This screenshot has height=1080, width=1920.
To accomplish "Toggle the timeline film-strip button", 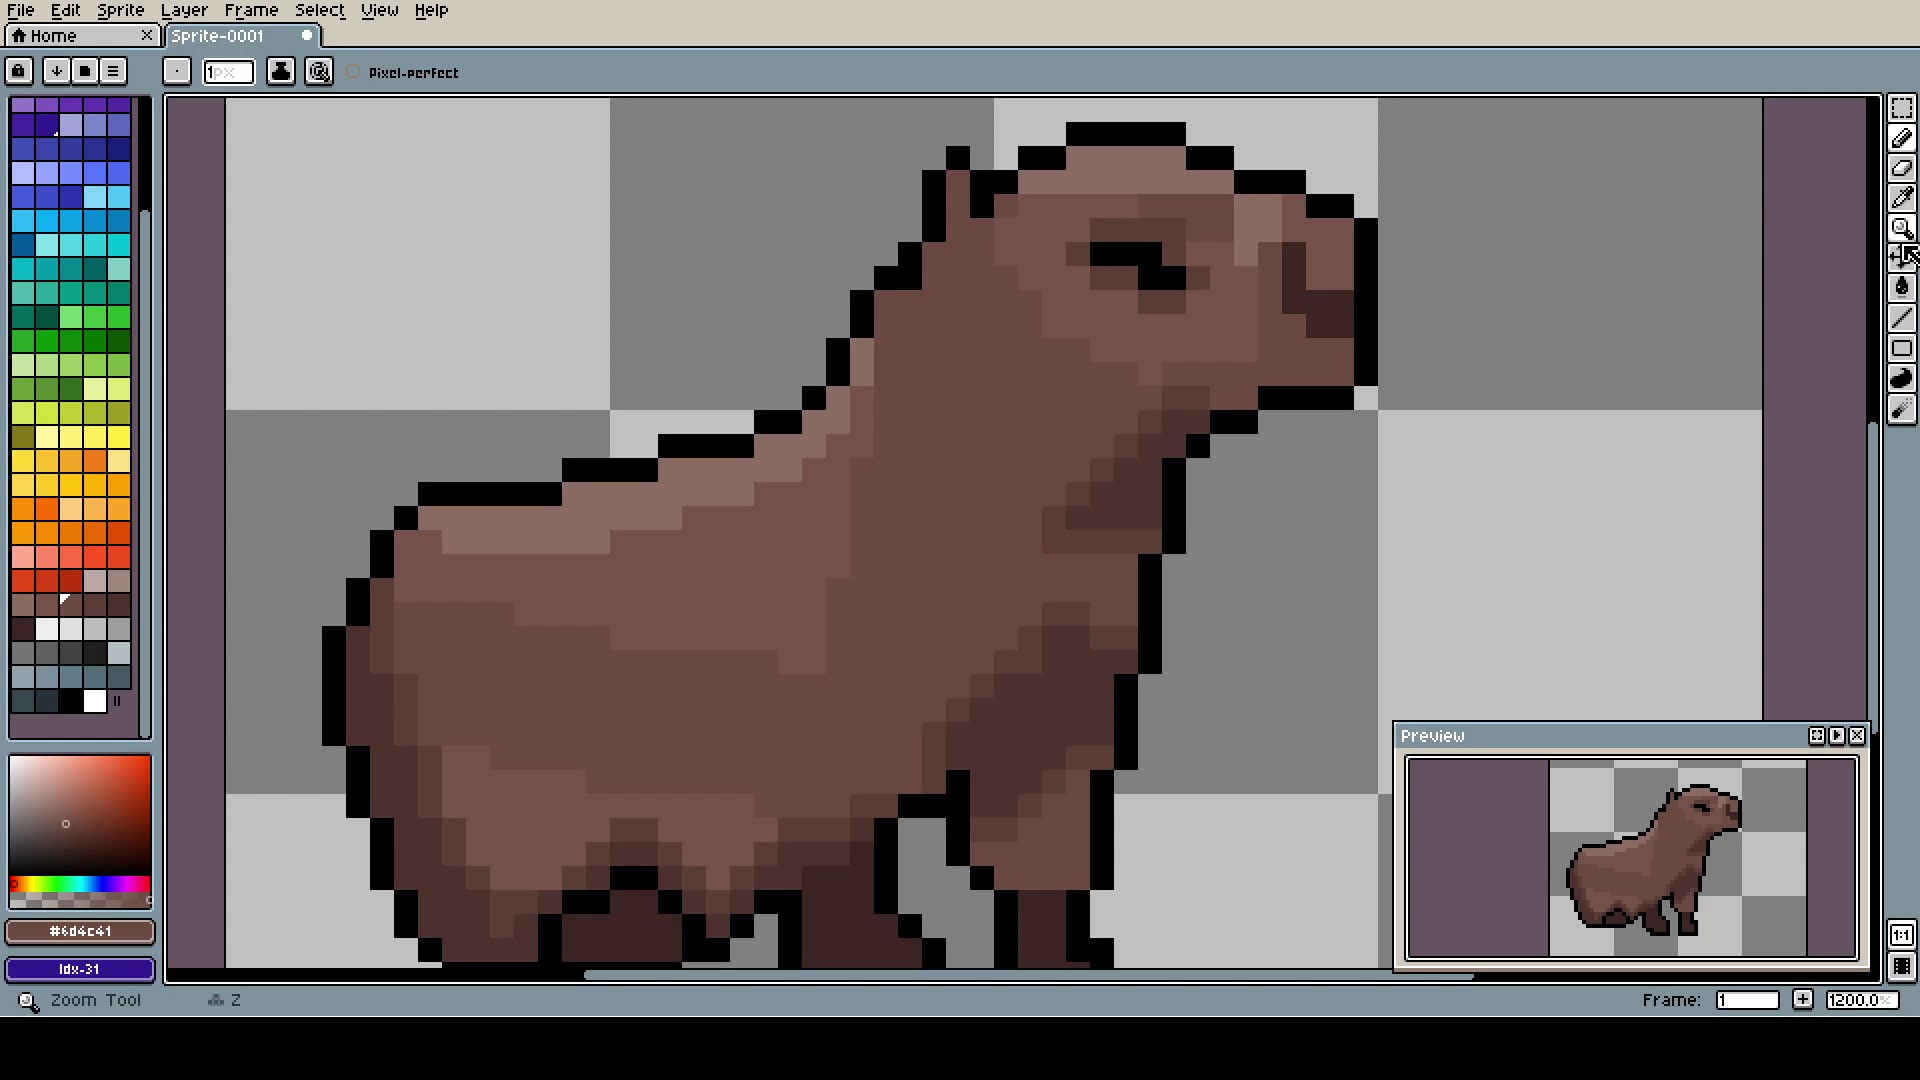I will click(1902, 966).
